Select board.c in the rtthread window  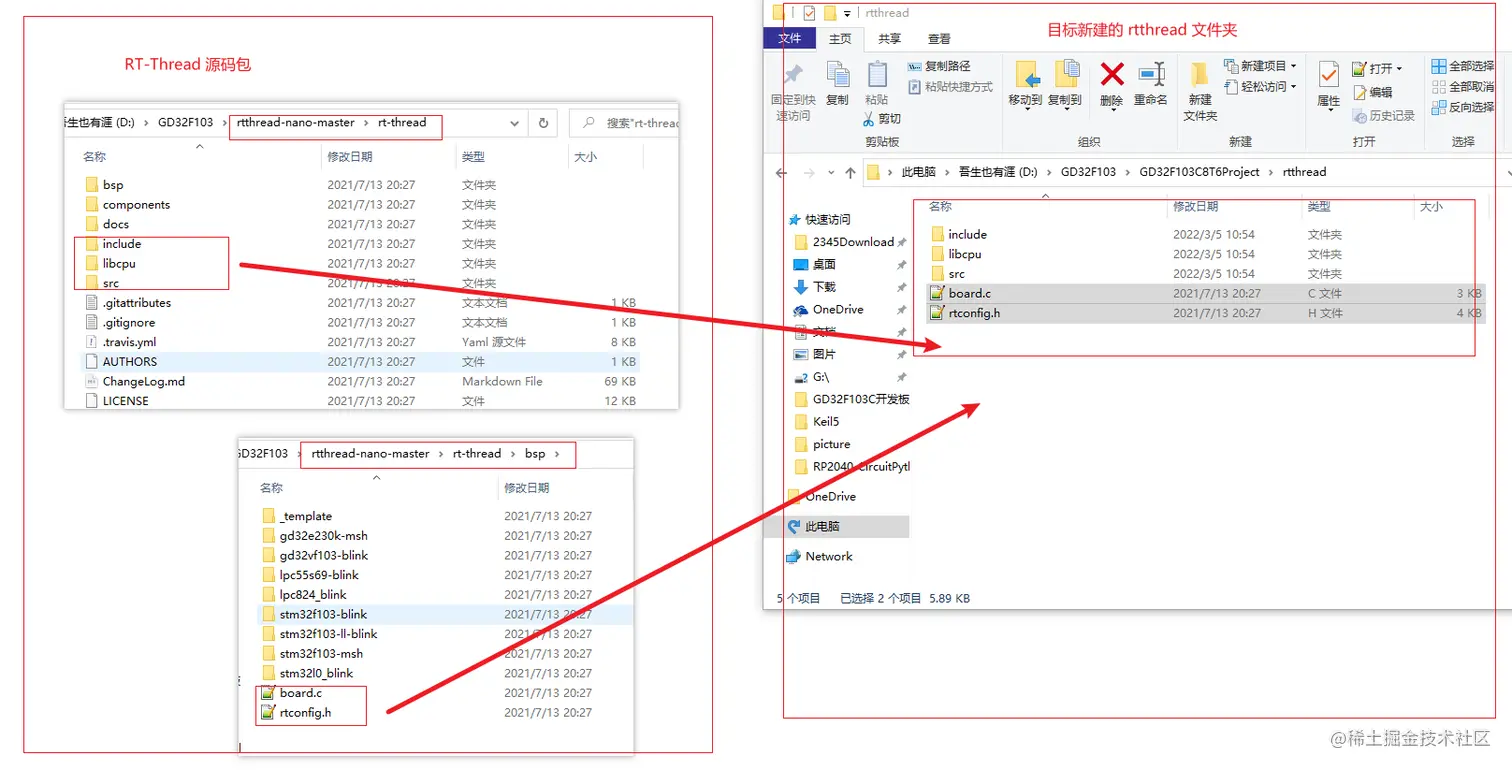tap(1205, 293)
